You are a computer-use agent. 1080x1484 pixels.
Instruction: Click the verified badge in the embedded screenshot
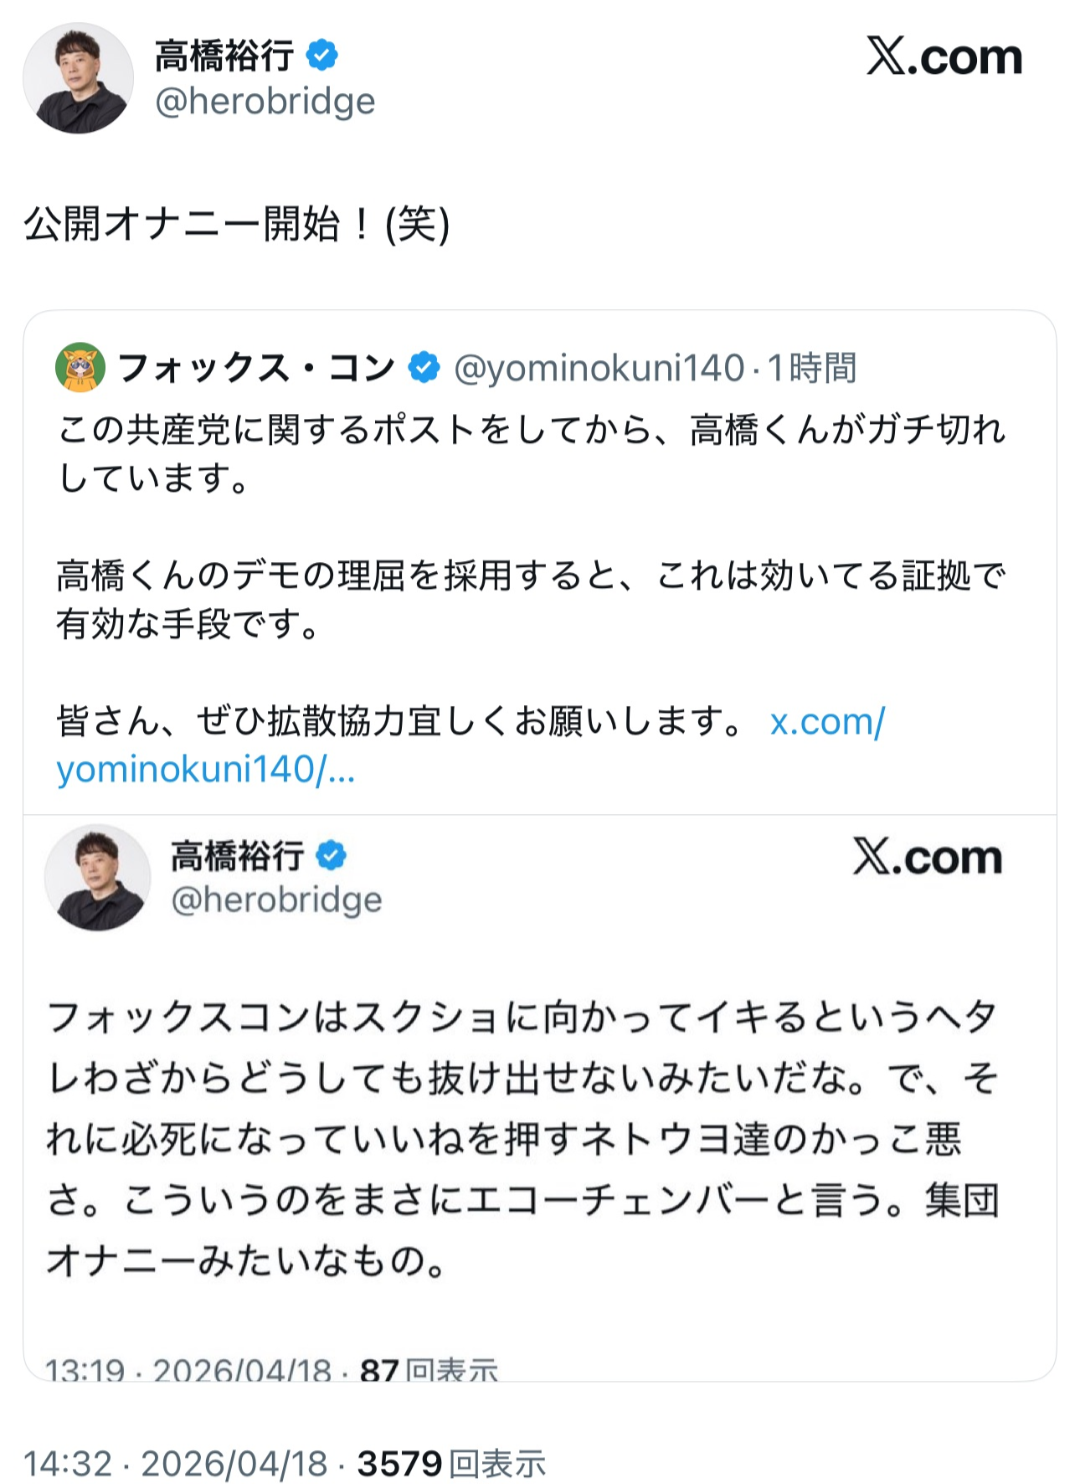(331, 855)
